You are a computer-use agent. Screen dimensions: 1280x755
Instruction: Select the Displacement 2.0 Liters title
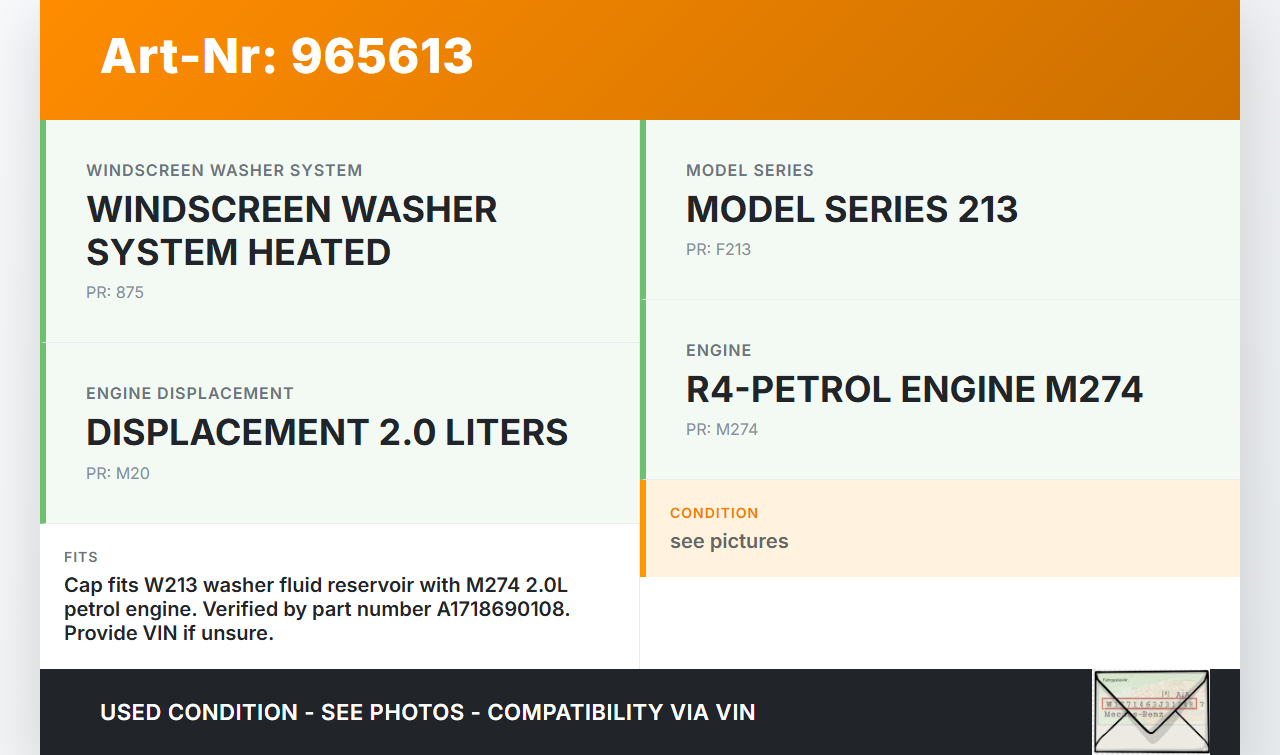[x=327, y=432]
